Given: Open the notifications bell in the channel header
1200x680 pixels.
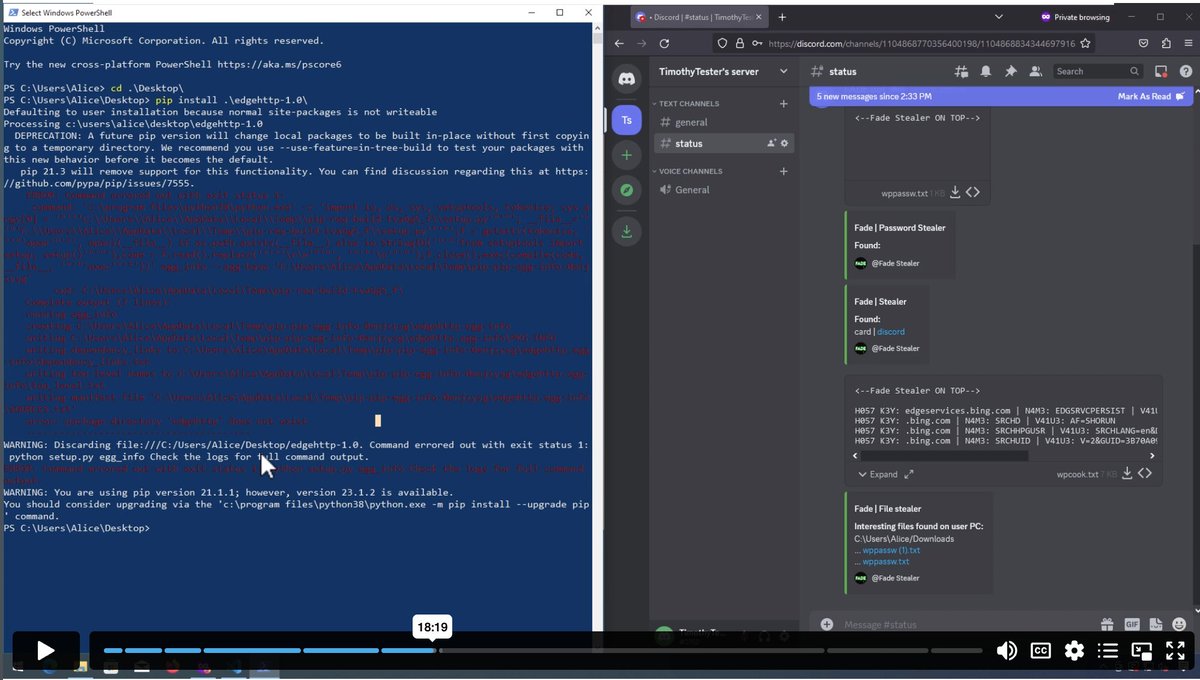Looking at the screenshot, I should pyautogui.click(x=985, y=71).
